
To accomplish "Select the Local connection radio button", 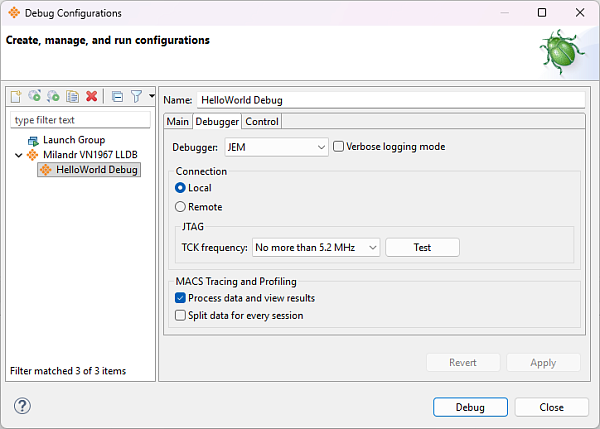I will click(x=181, y=188).
